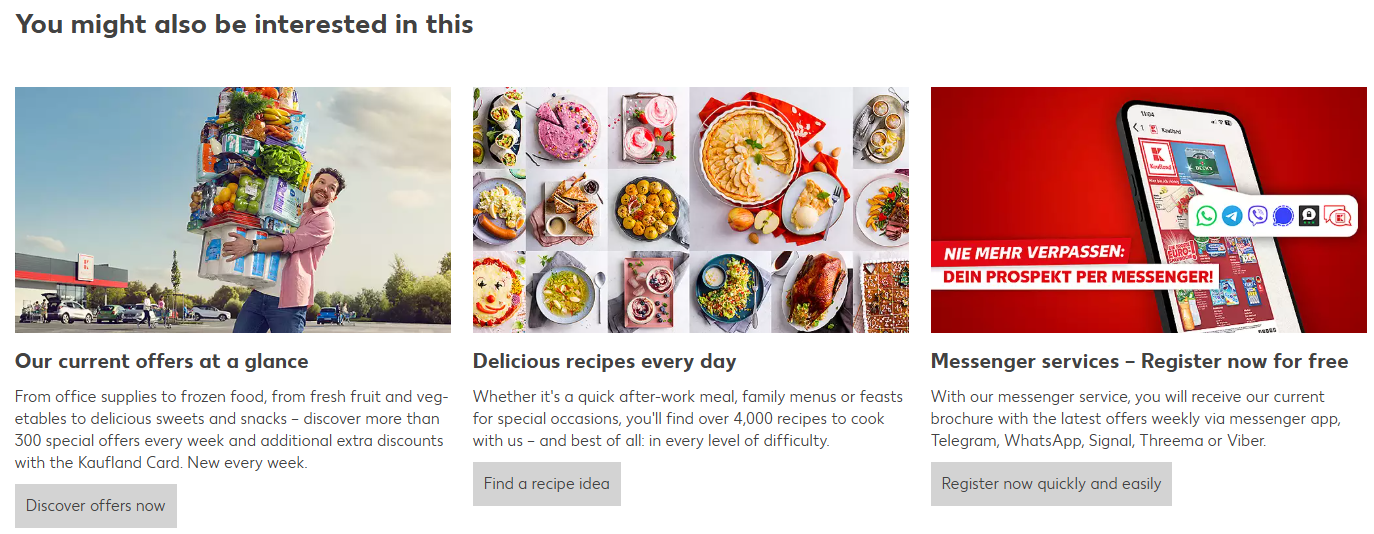Click the red Kaufland chat bubble icon
Viewport: 1374px width, 534px height.
[x=1336, y=216]
